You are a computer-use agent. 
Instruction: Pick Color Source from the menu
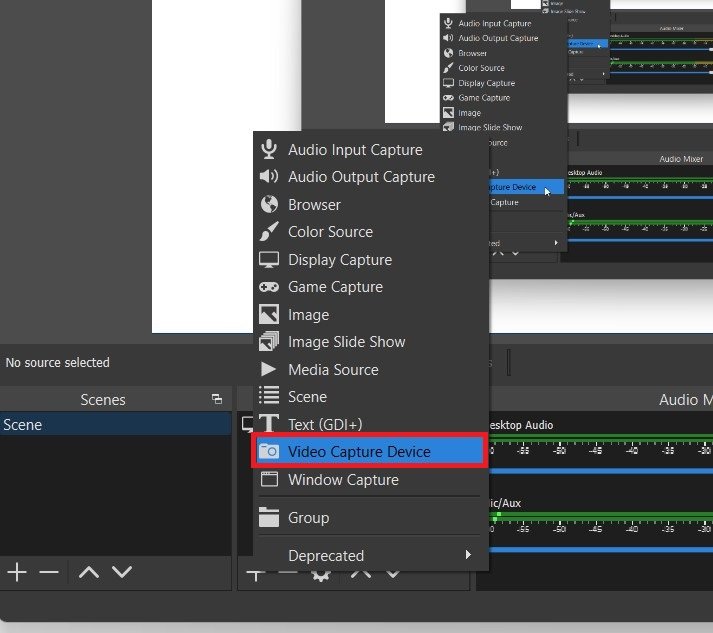[330, 232]
